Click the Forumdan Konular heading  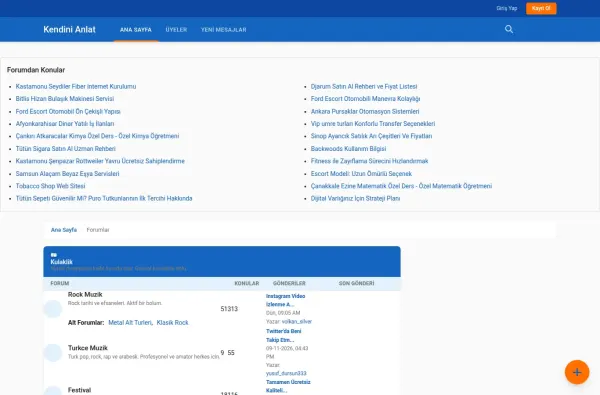[36, 70]
